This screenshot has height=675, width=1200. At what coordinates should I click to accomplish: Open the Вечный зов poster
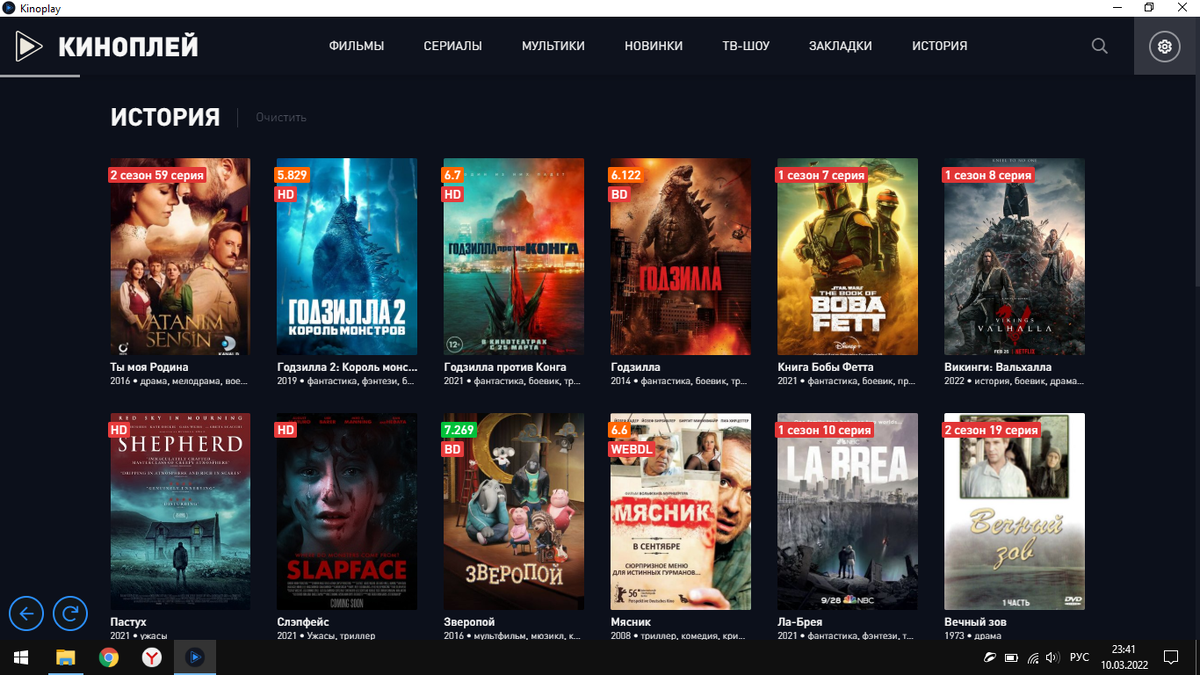pyautogui.click(x=1014, y=511)
